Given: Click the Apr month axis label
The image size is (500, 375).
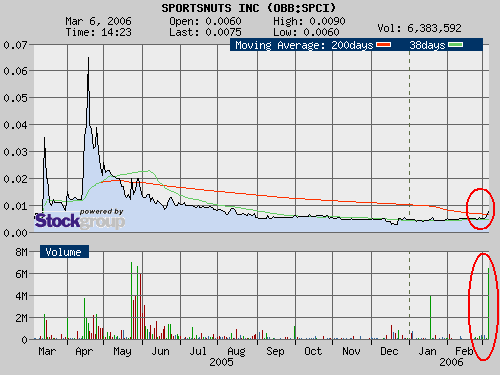Looking at the screenshot, I should click(84, 352).
